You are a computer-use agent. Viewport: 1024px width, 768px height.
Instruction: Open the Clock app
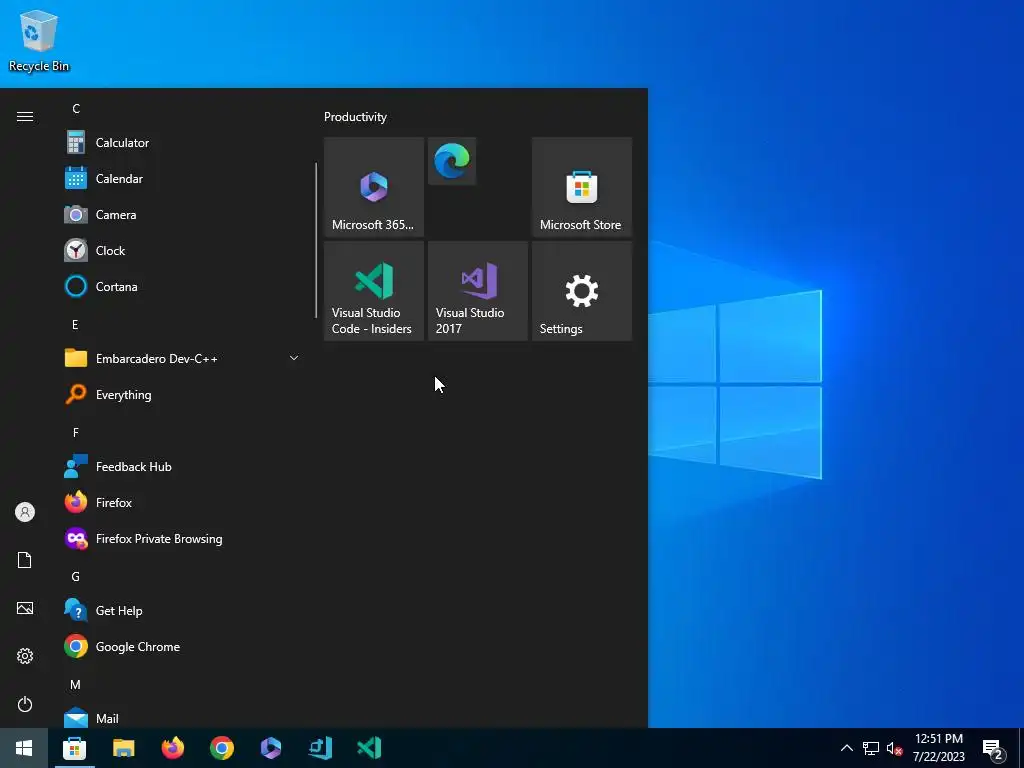183,250
